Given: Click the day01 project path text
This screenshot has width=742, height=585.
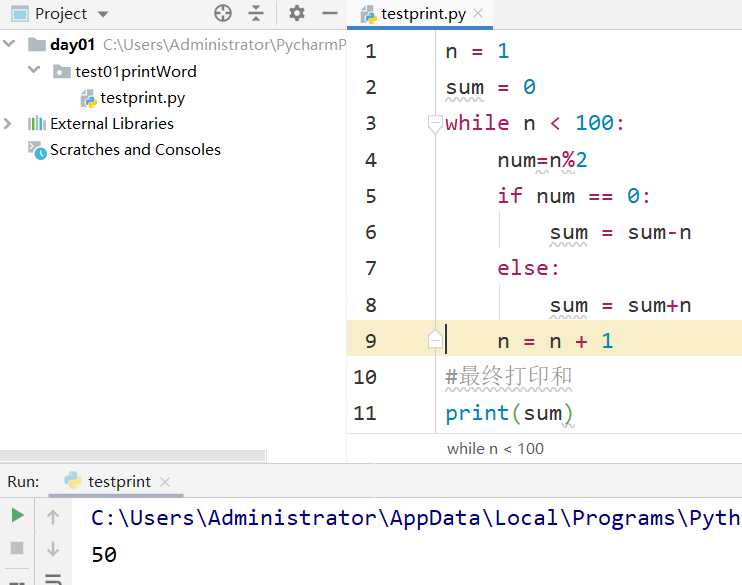Looking at the screenshot, I should pyautogui.click(x=225, y=44).
